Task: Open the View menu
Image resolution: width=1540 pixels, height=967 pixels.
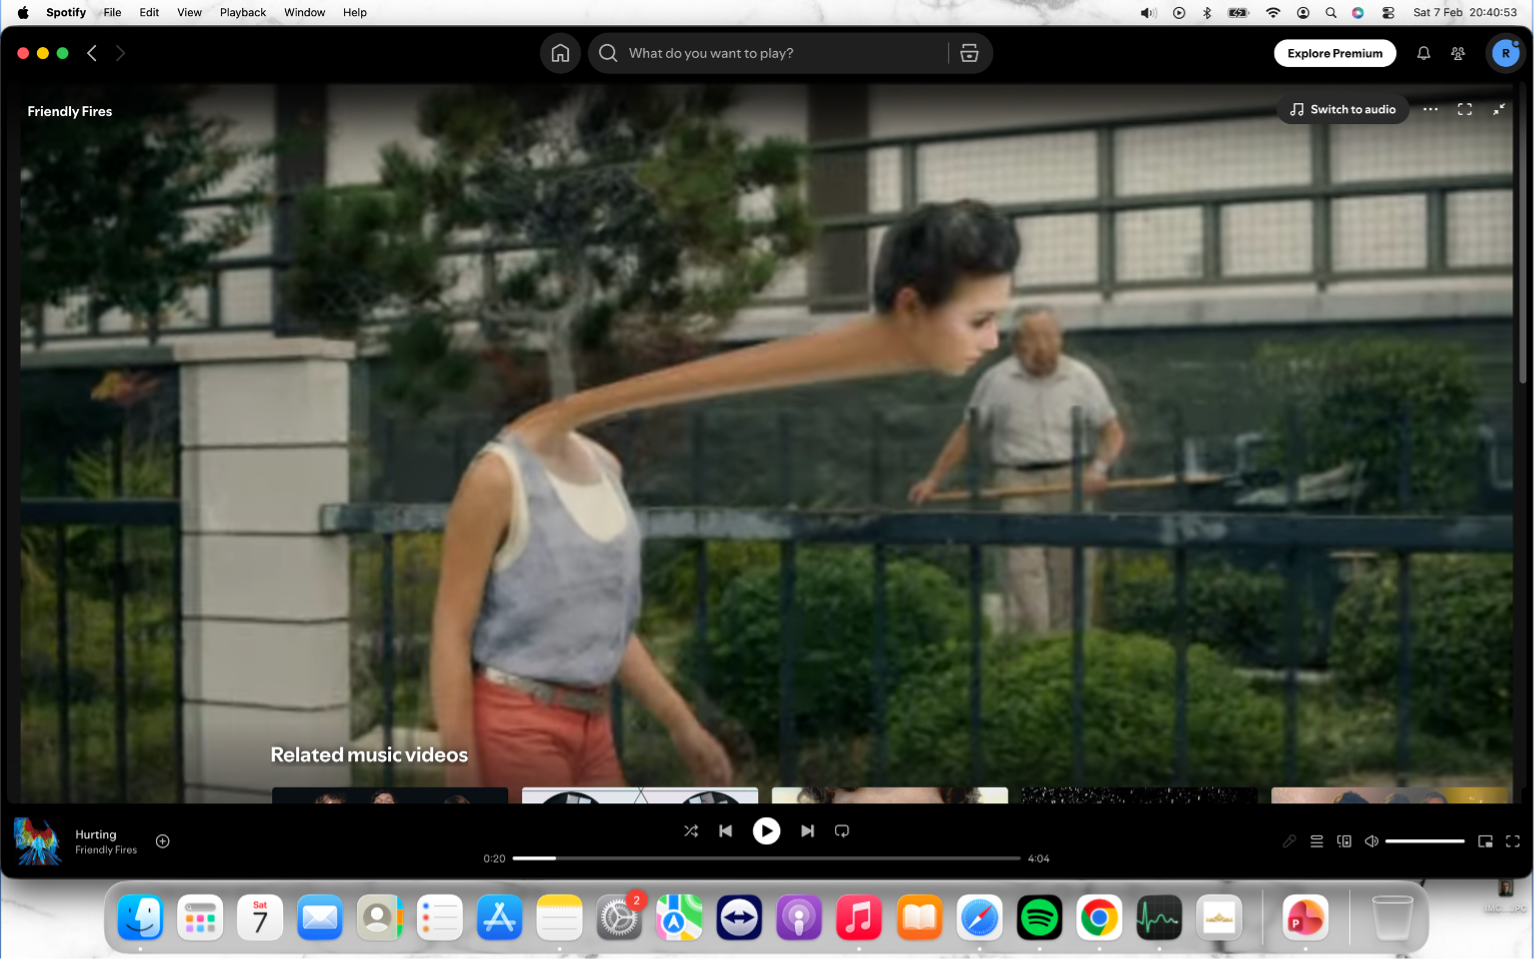Action: tap(189, 12)
